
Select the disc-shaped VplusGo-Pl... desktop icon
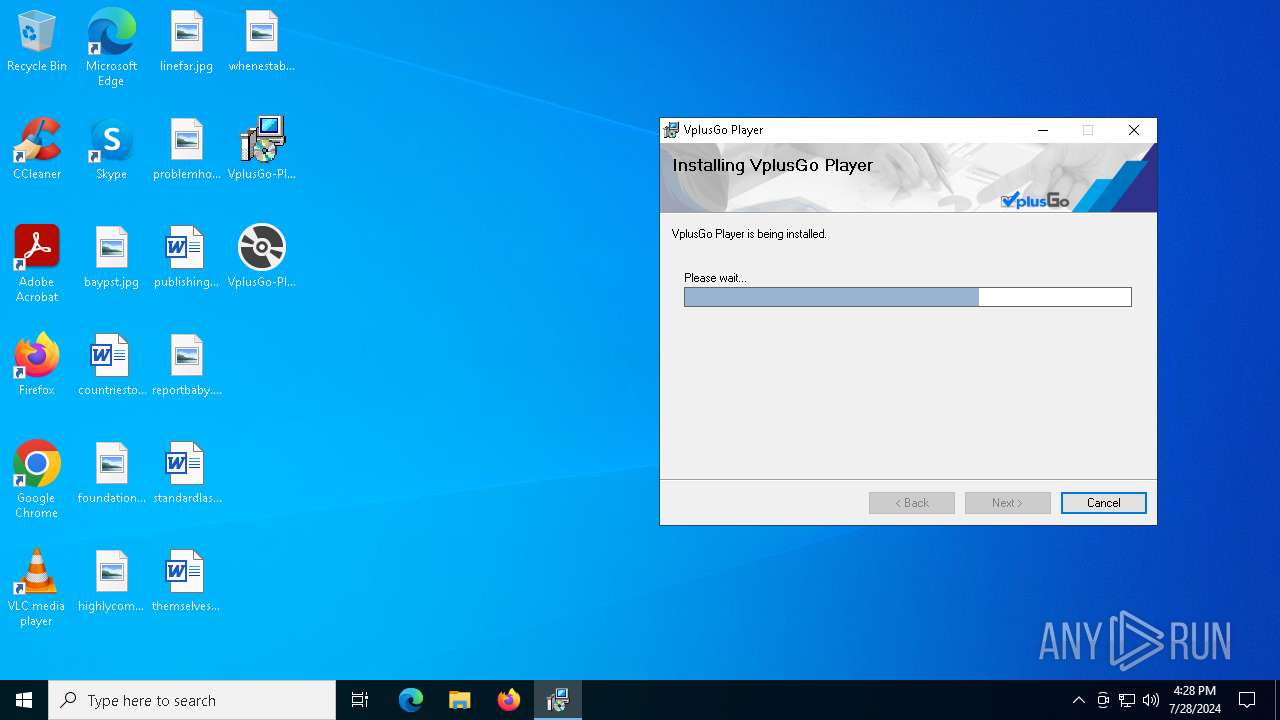(261, 257)
